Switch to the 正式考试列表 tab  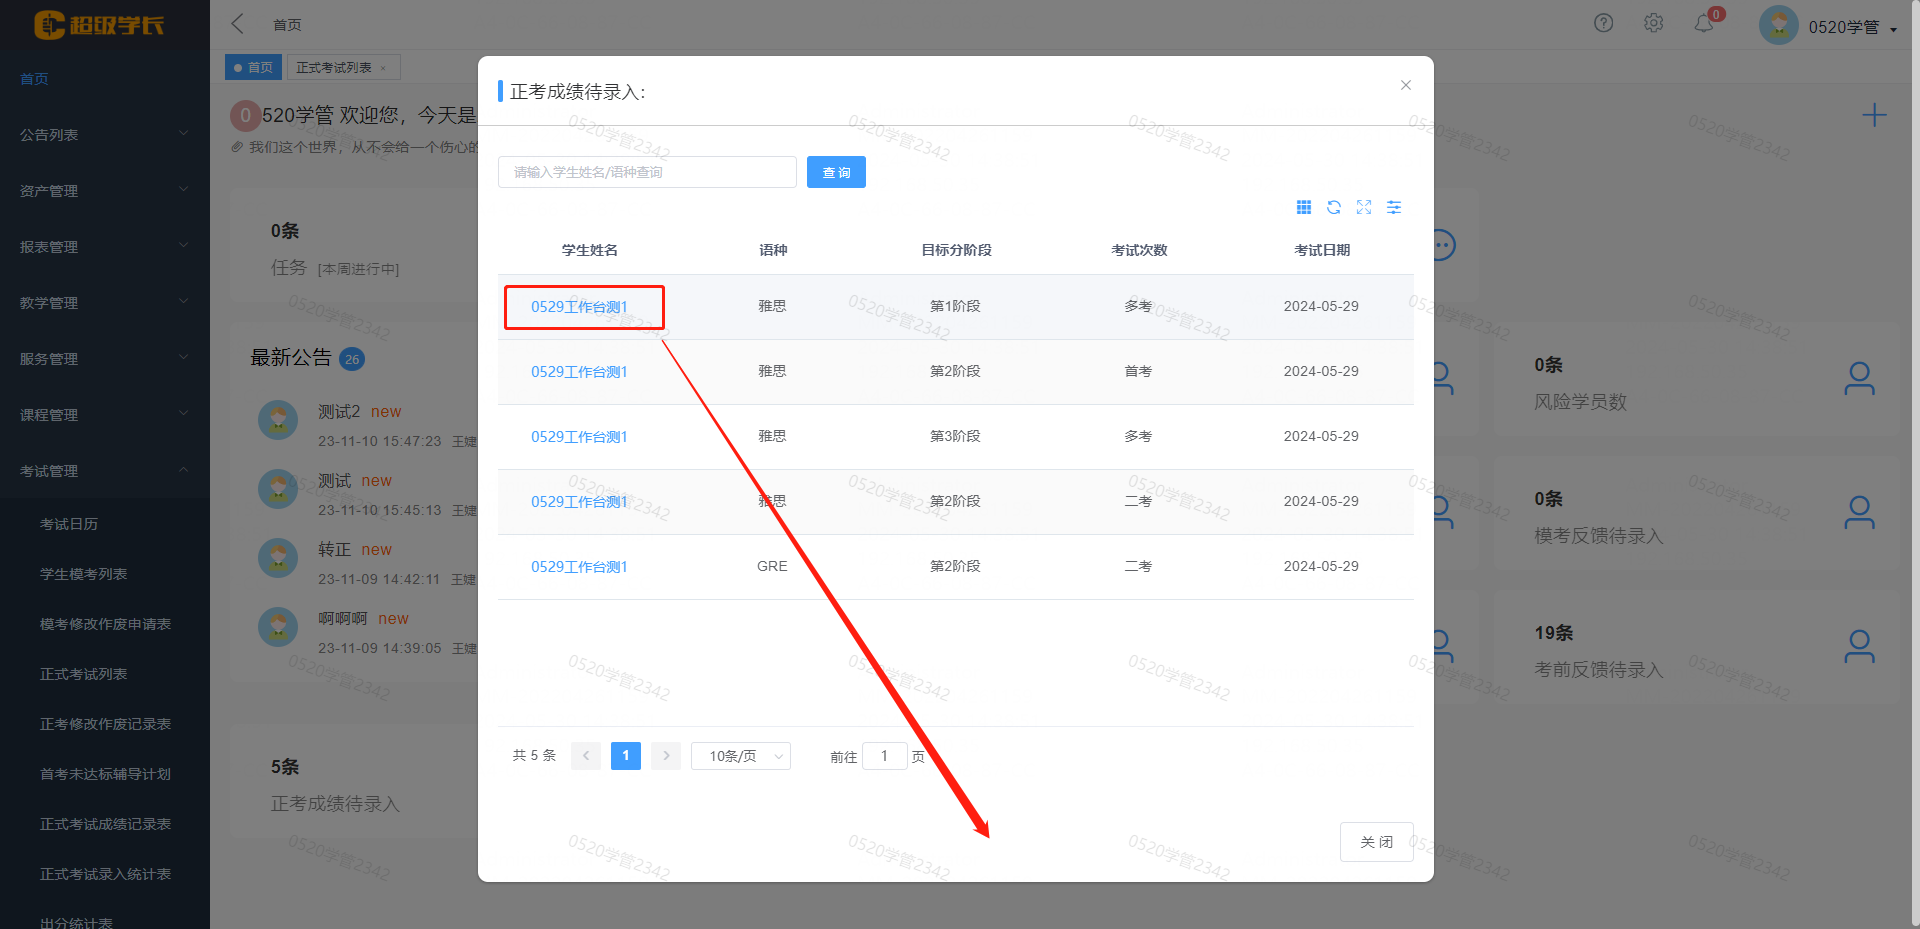pos(334,68)
